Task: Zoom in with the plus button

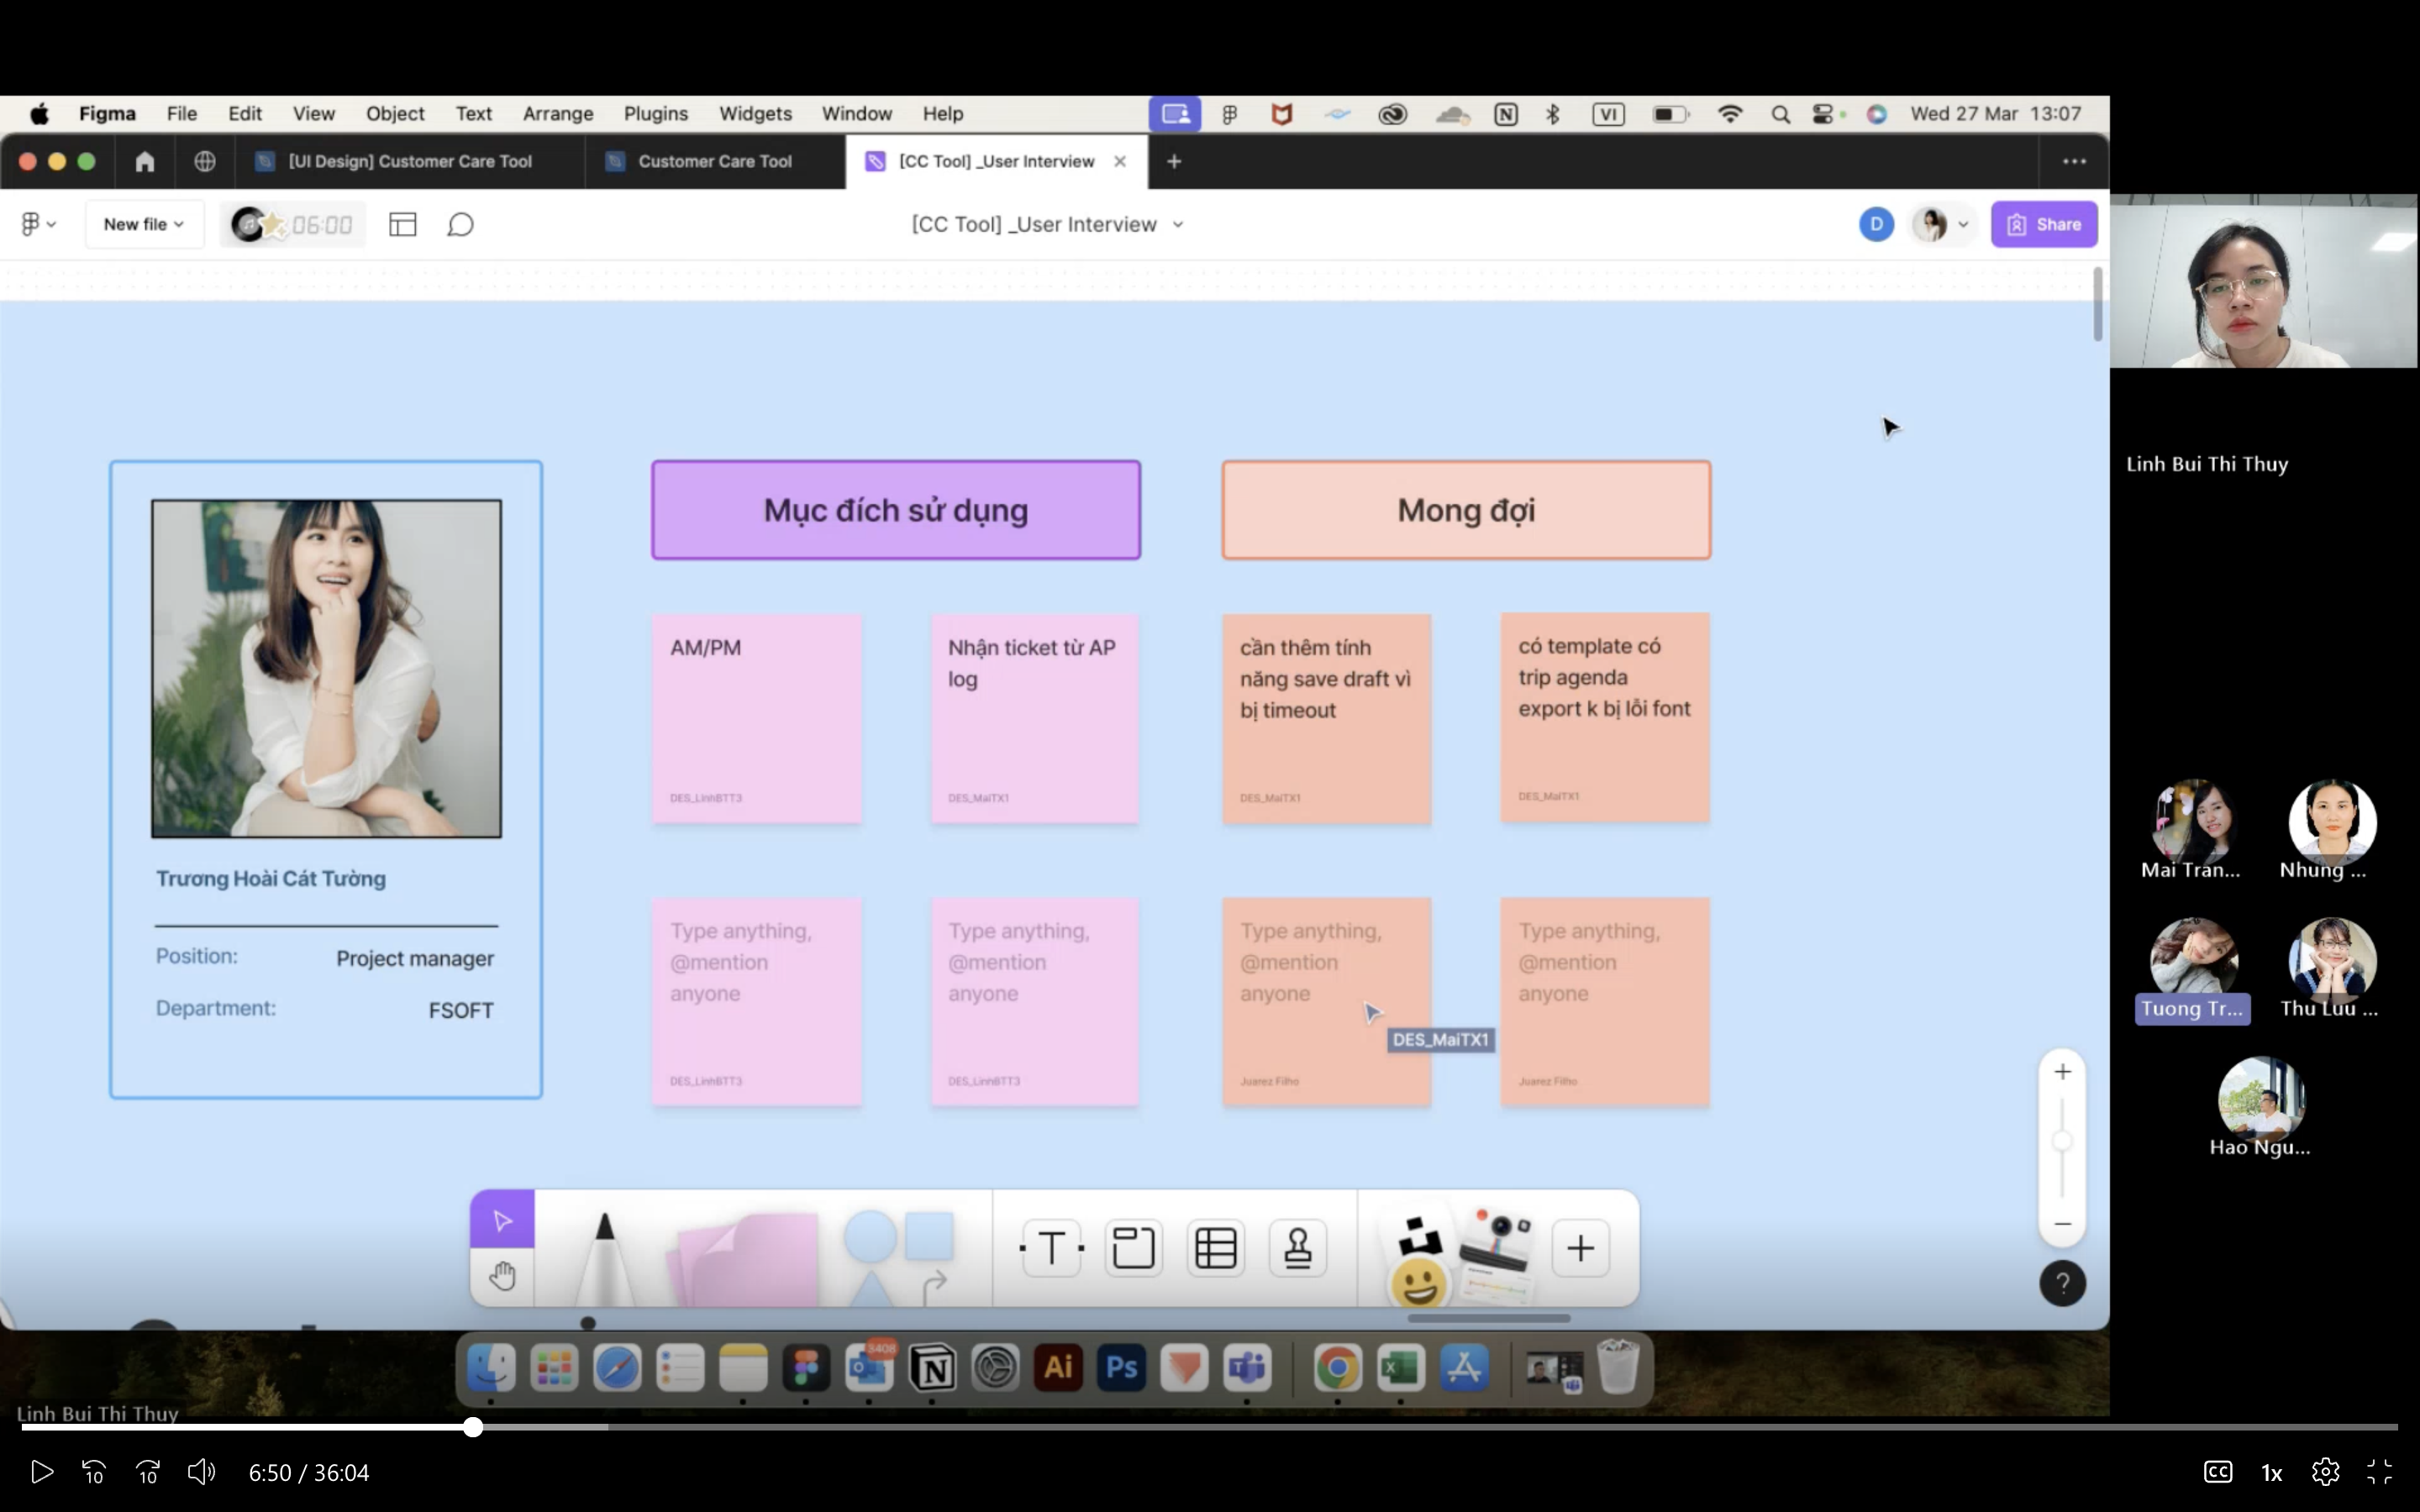Action: click(x=2062, y=1072)
